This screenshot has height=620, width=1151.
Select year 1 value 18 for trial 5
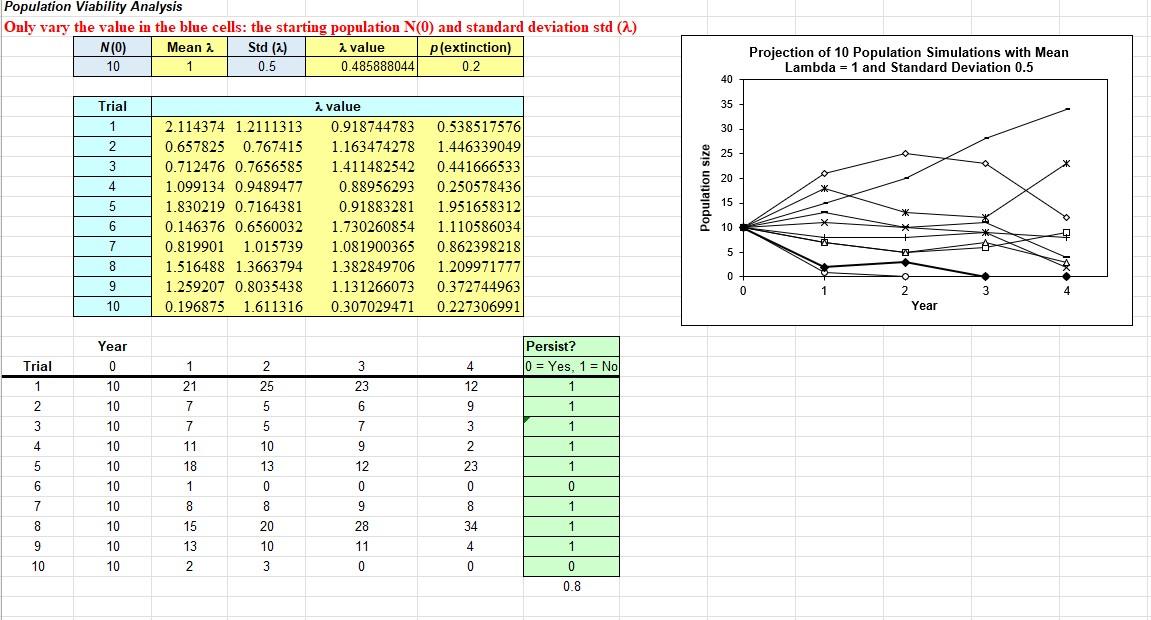coord(189,467)
